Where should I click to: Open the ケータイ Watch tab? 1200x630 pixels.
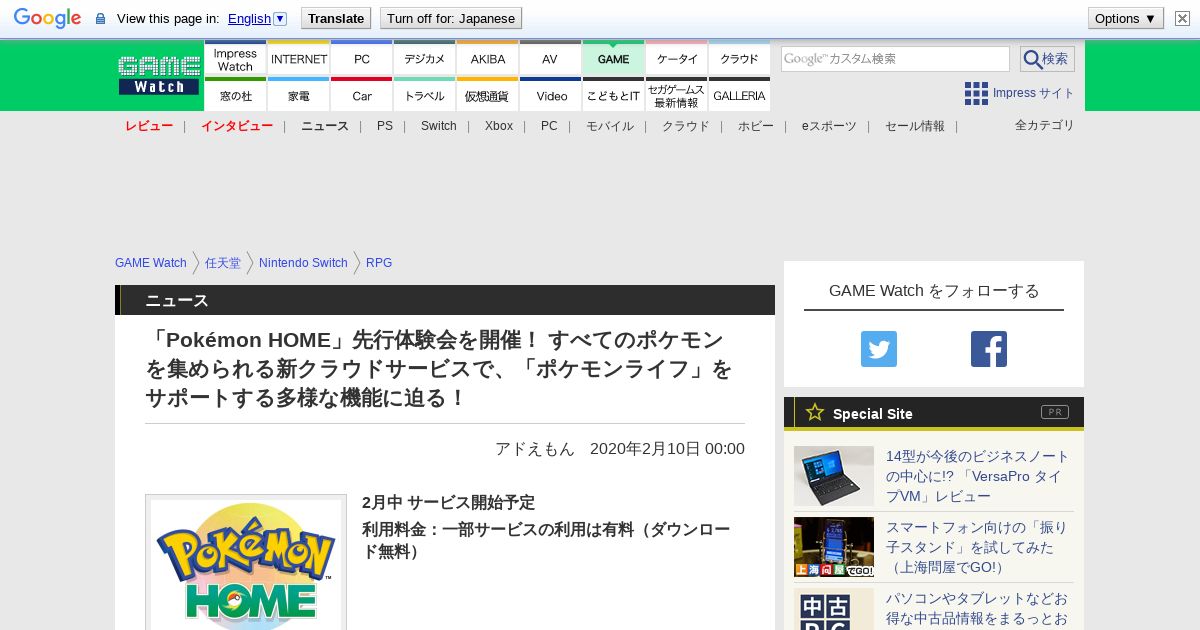coord(677,59)
